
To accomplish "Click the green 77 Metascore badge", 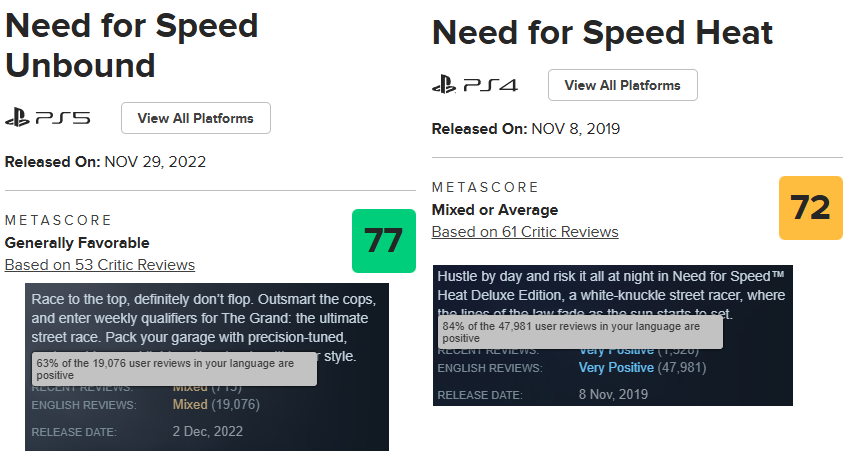I will pos(383,241).
